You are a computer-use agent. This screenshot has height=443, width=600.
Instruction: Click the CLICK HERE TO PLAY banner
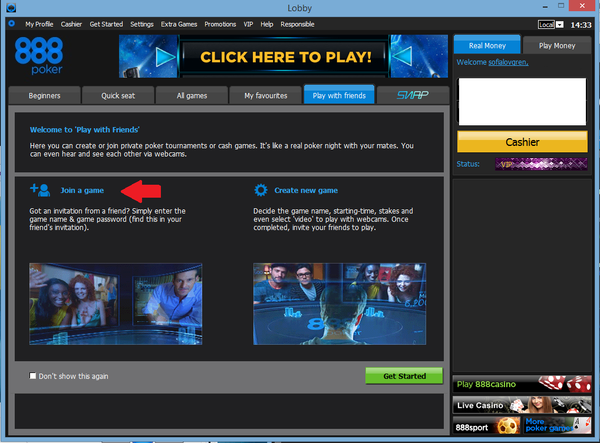point(284,56)
